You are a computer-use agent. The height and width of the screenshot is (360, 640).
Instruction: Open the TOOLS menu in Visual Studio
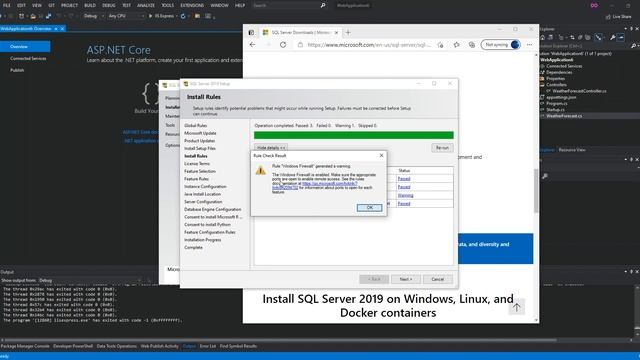click(167, 5)
